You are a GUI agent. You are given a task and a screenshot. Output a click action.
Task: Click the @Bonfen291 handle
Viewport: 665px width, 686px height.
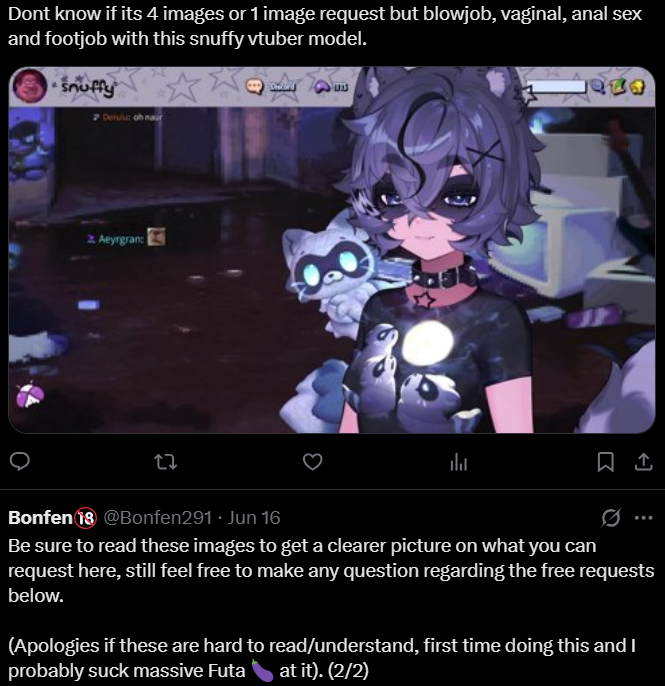[x=158, y=518]
